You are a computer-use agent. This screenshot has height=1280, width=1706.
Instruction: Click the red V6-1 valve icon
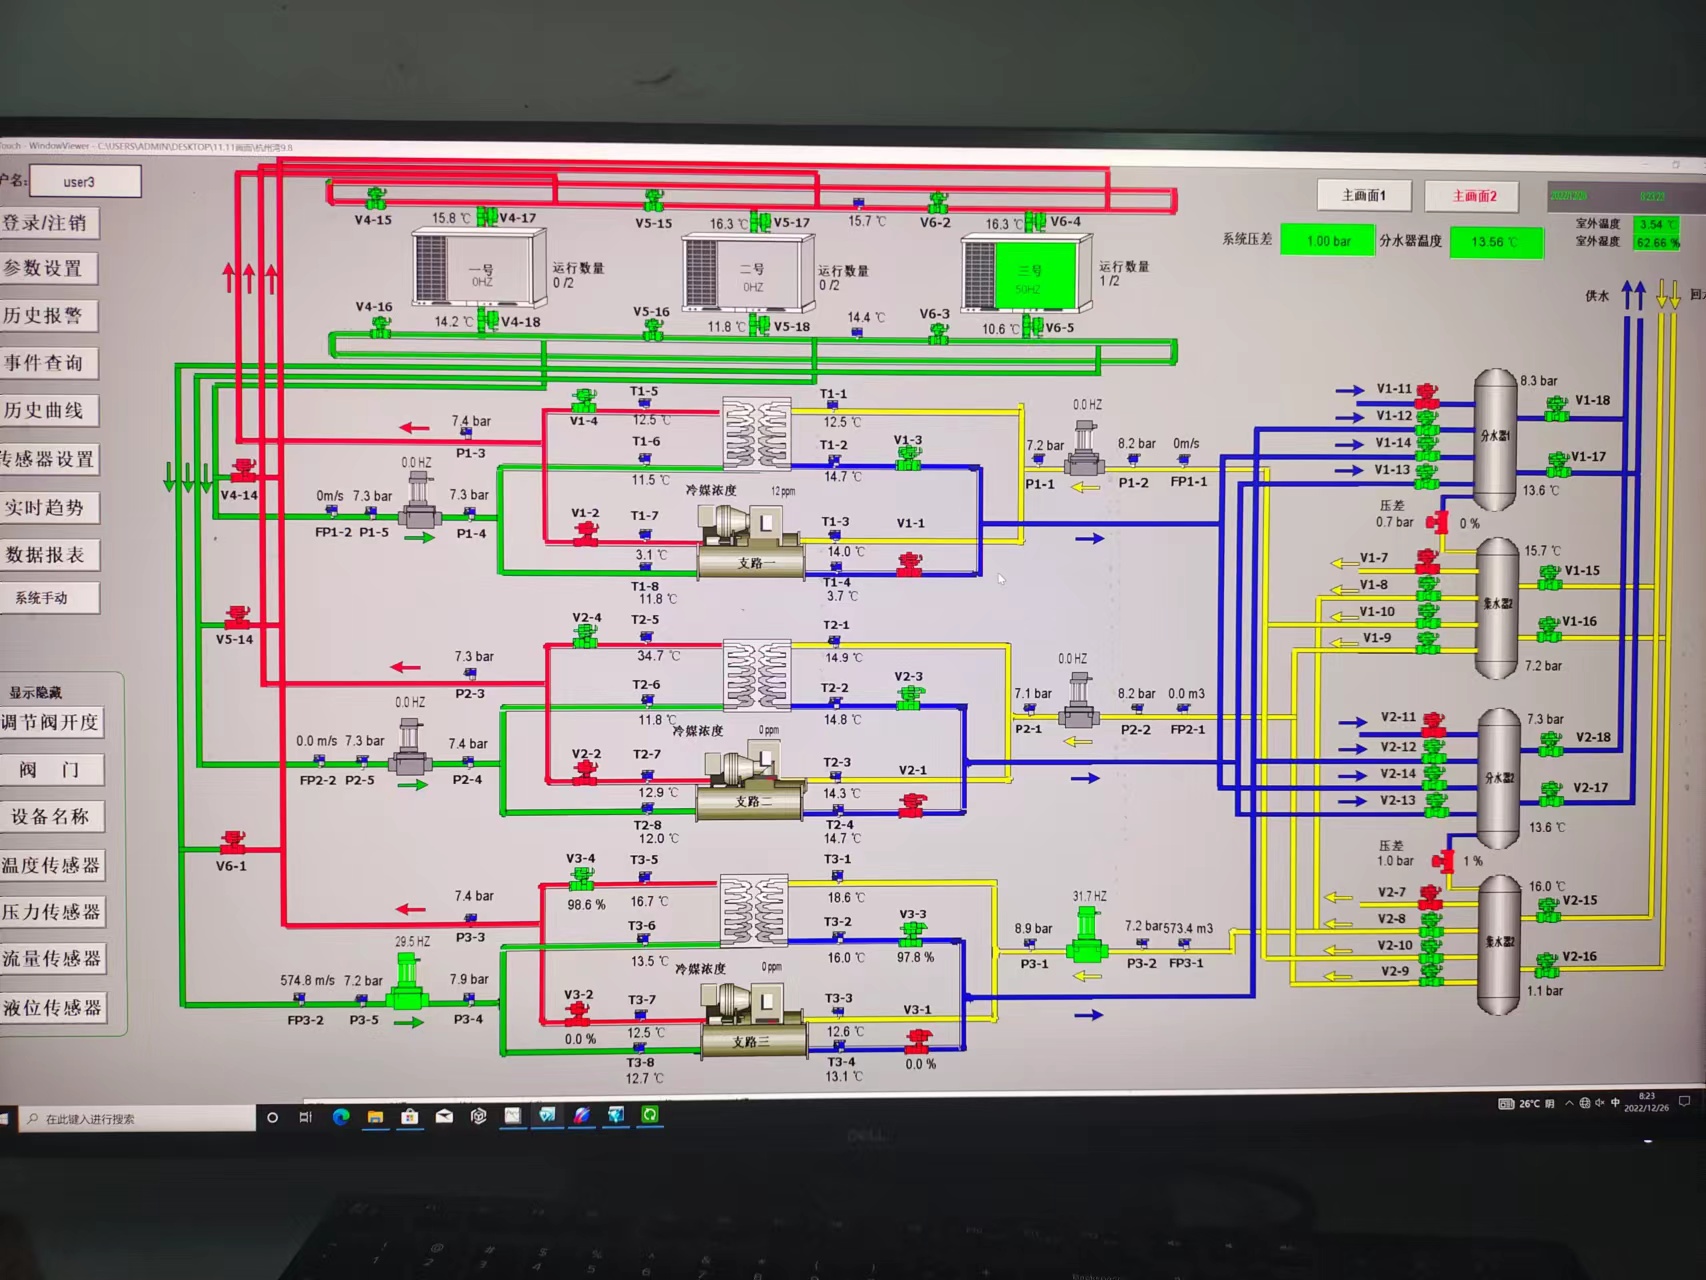coord(232,842)
